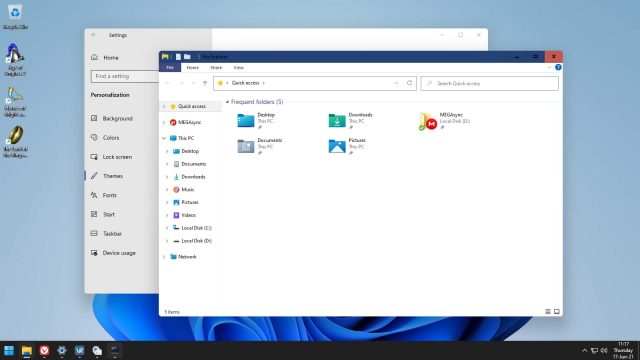Viewport: 640px width, 360px height.
Task: Open recent locations dropdown arrow
Action: point(193,83)
